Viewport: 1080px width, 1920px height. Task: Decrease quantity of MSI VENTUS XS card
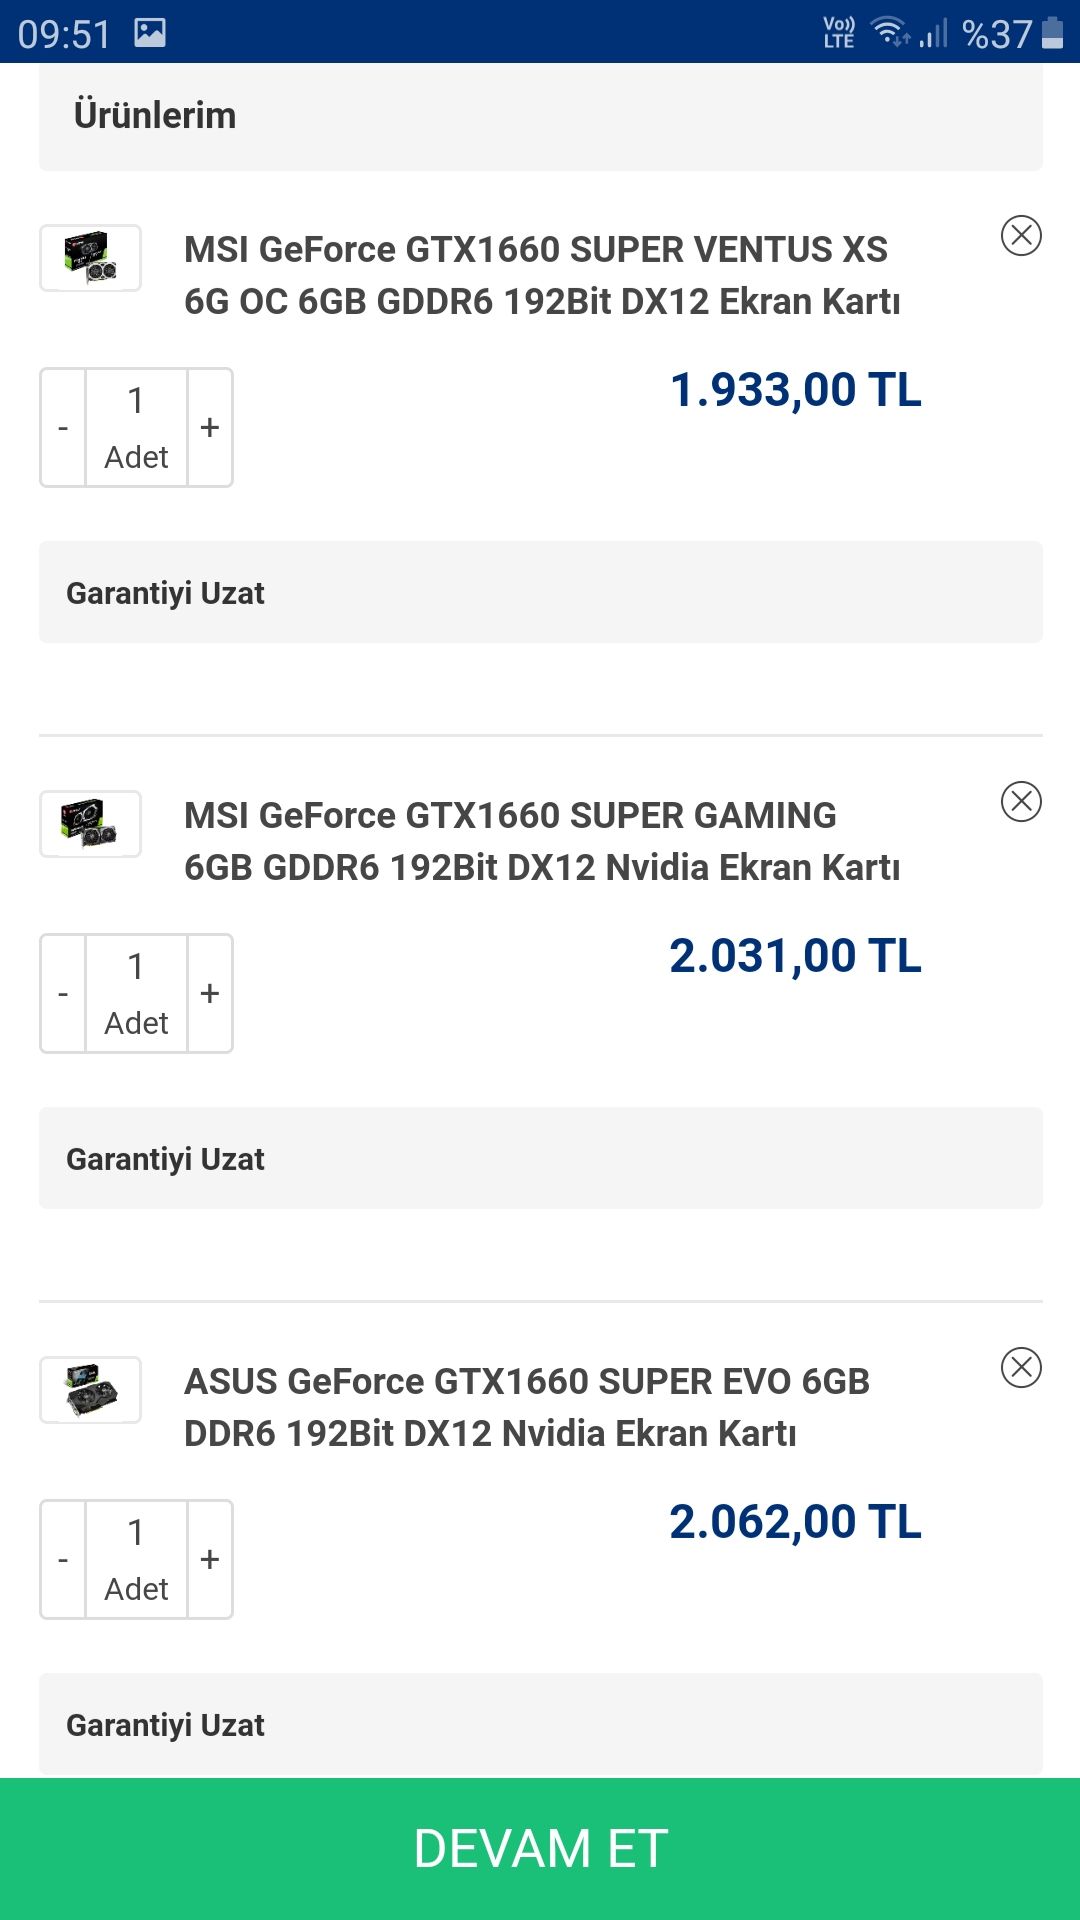click(63, 428)
